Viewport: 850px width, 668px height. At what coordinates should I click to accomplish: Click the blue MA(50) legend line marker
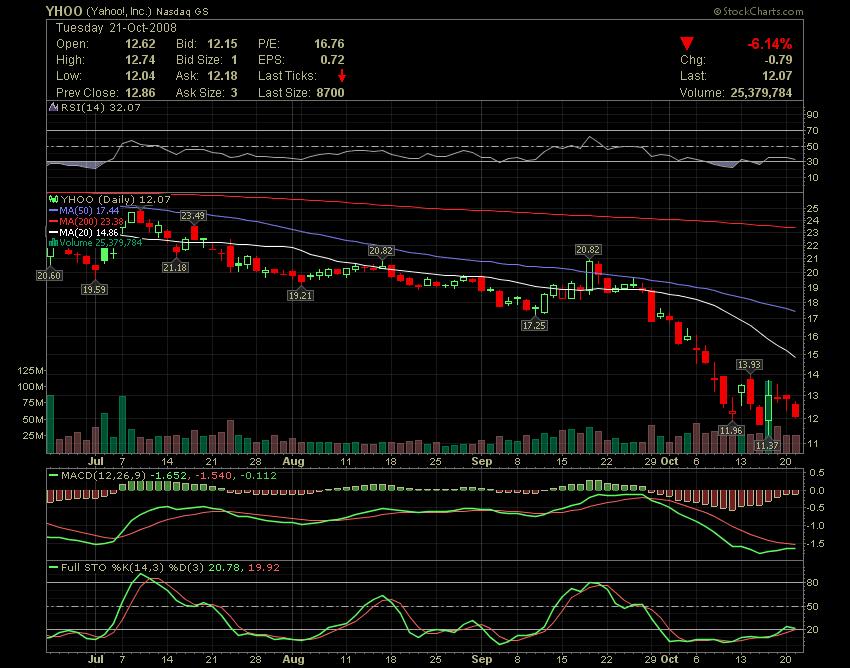[x=54, y=210]
